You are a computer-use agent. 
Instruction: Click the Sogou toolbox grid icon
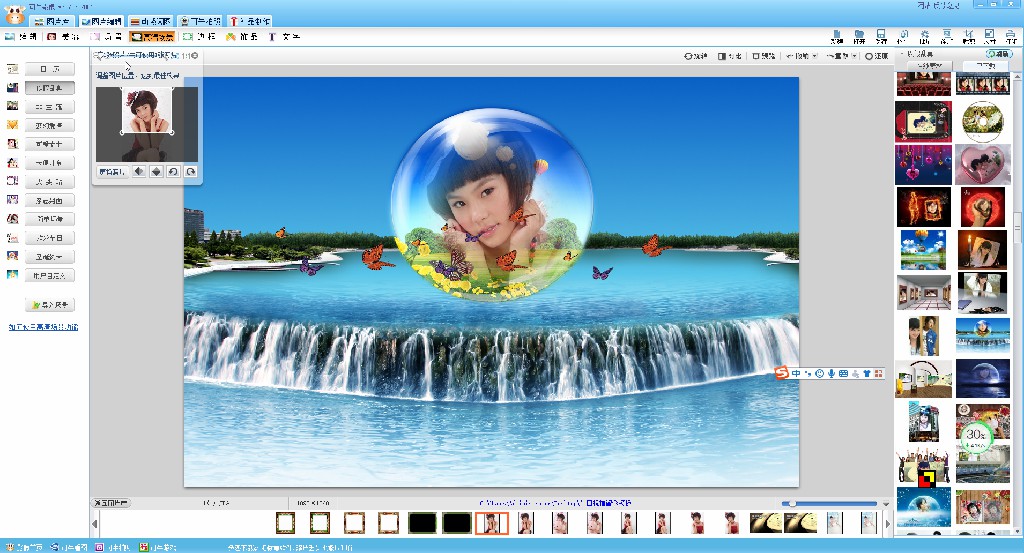pos(879,373)
